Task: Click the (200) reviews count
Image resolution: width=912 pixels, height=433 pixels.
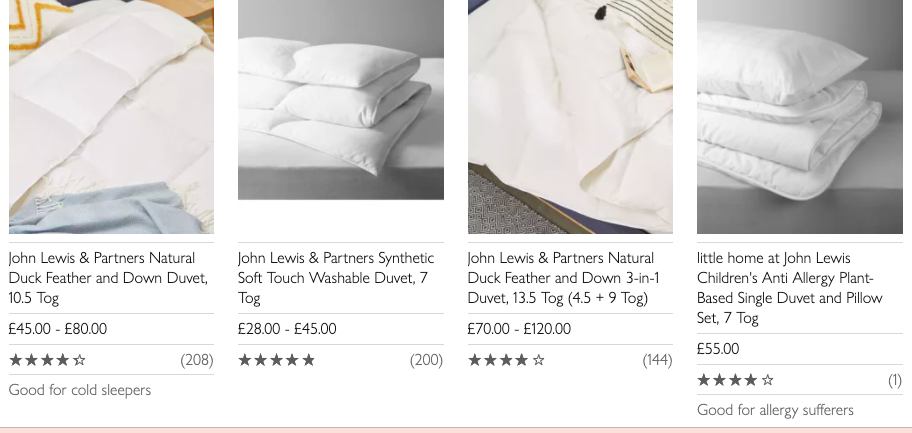Action: 426,360
